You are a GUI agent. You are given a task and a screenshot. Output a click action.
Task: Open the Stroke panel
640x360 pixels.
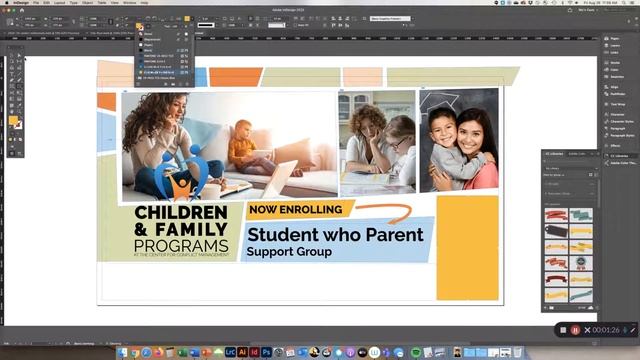click(615, 62)
